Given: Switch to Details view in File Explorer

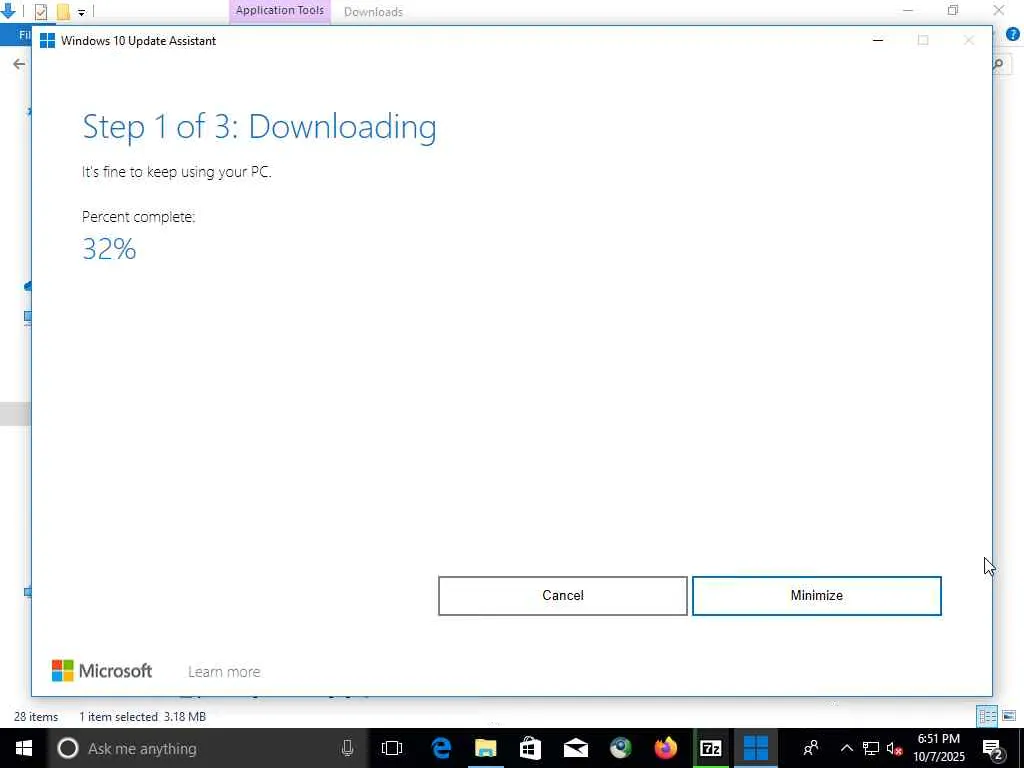Looking at the screenshot, I should pyautogui.click(x=987, y=716).
